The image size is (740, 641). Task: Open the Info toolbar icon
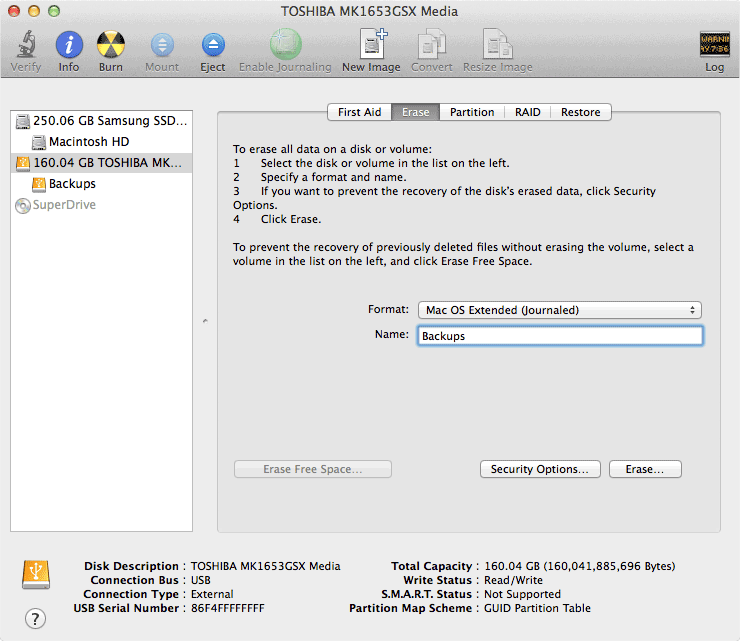pyautogui.click(x=69, y=46)
